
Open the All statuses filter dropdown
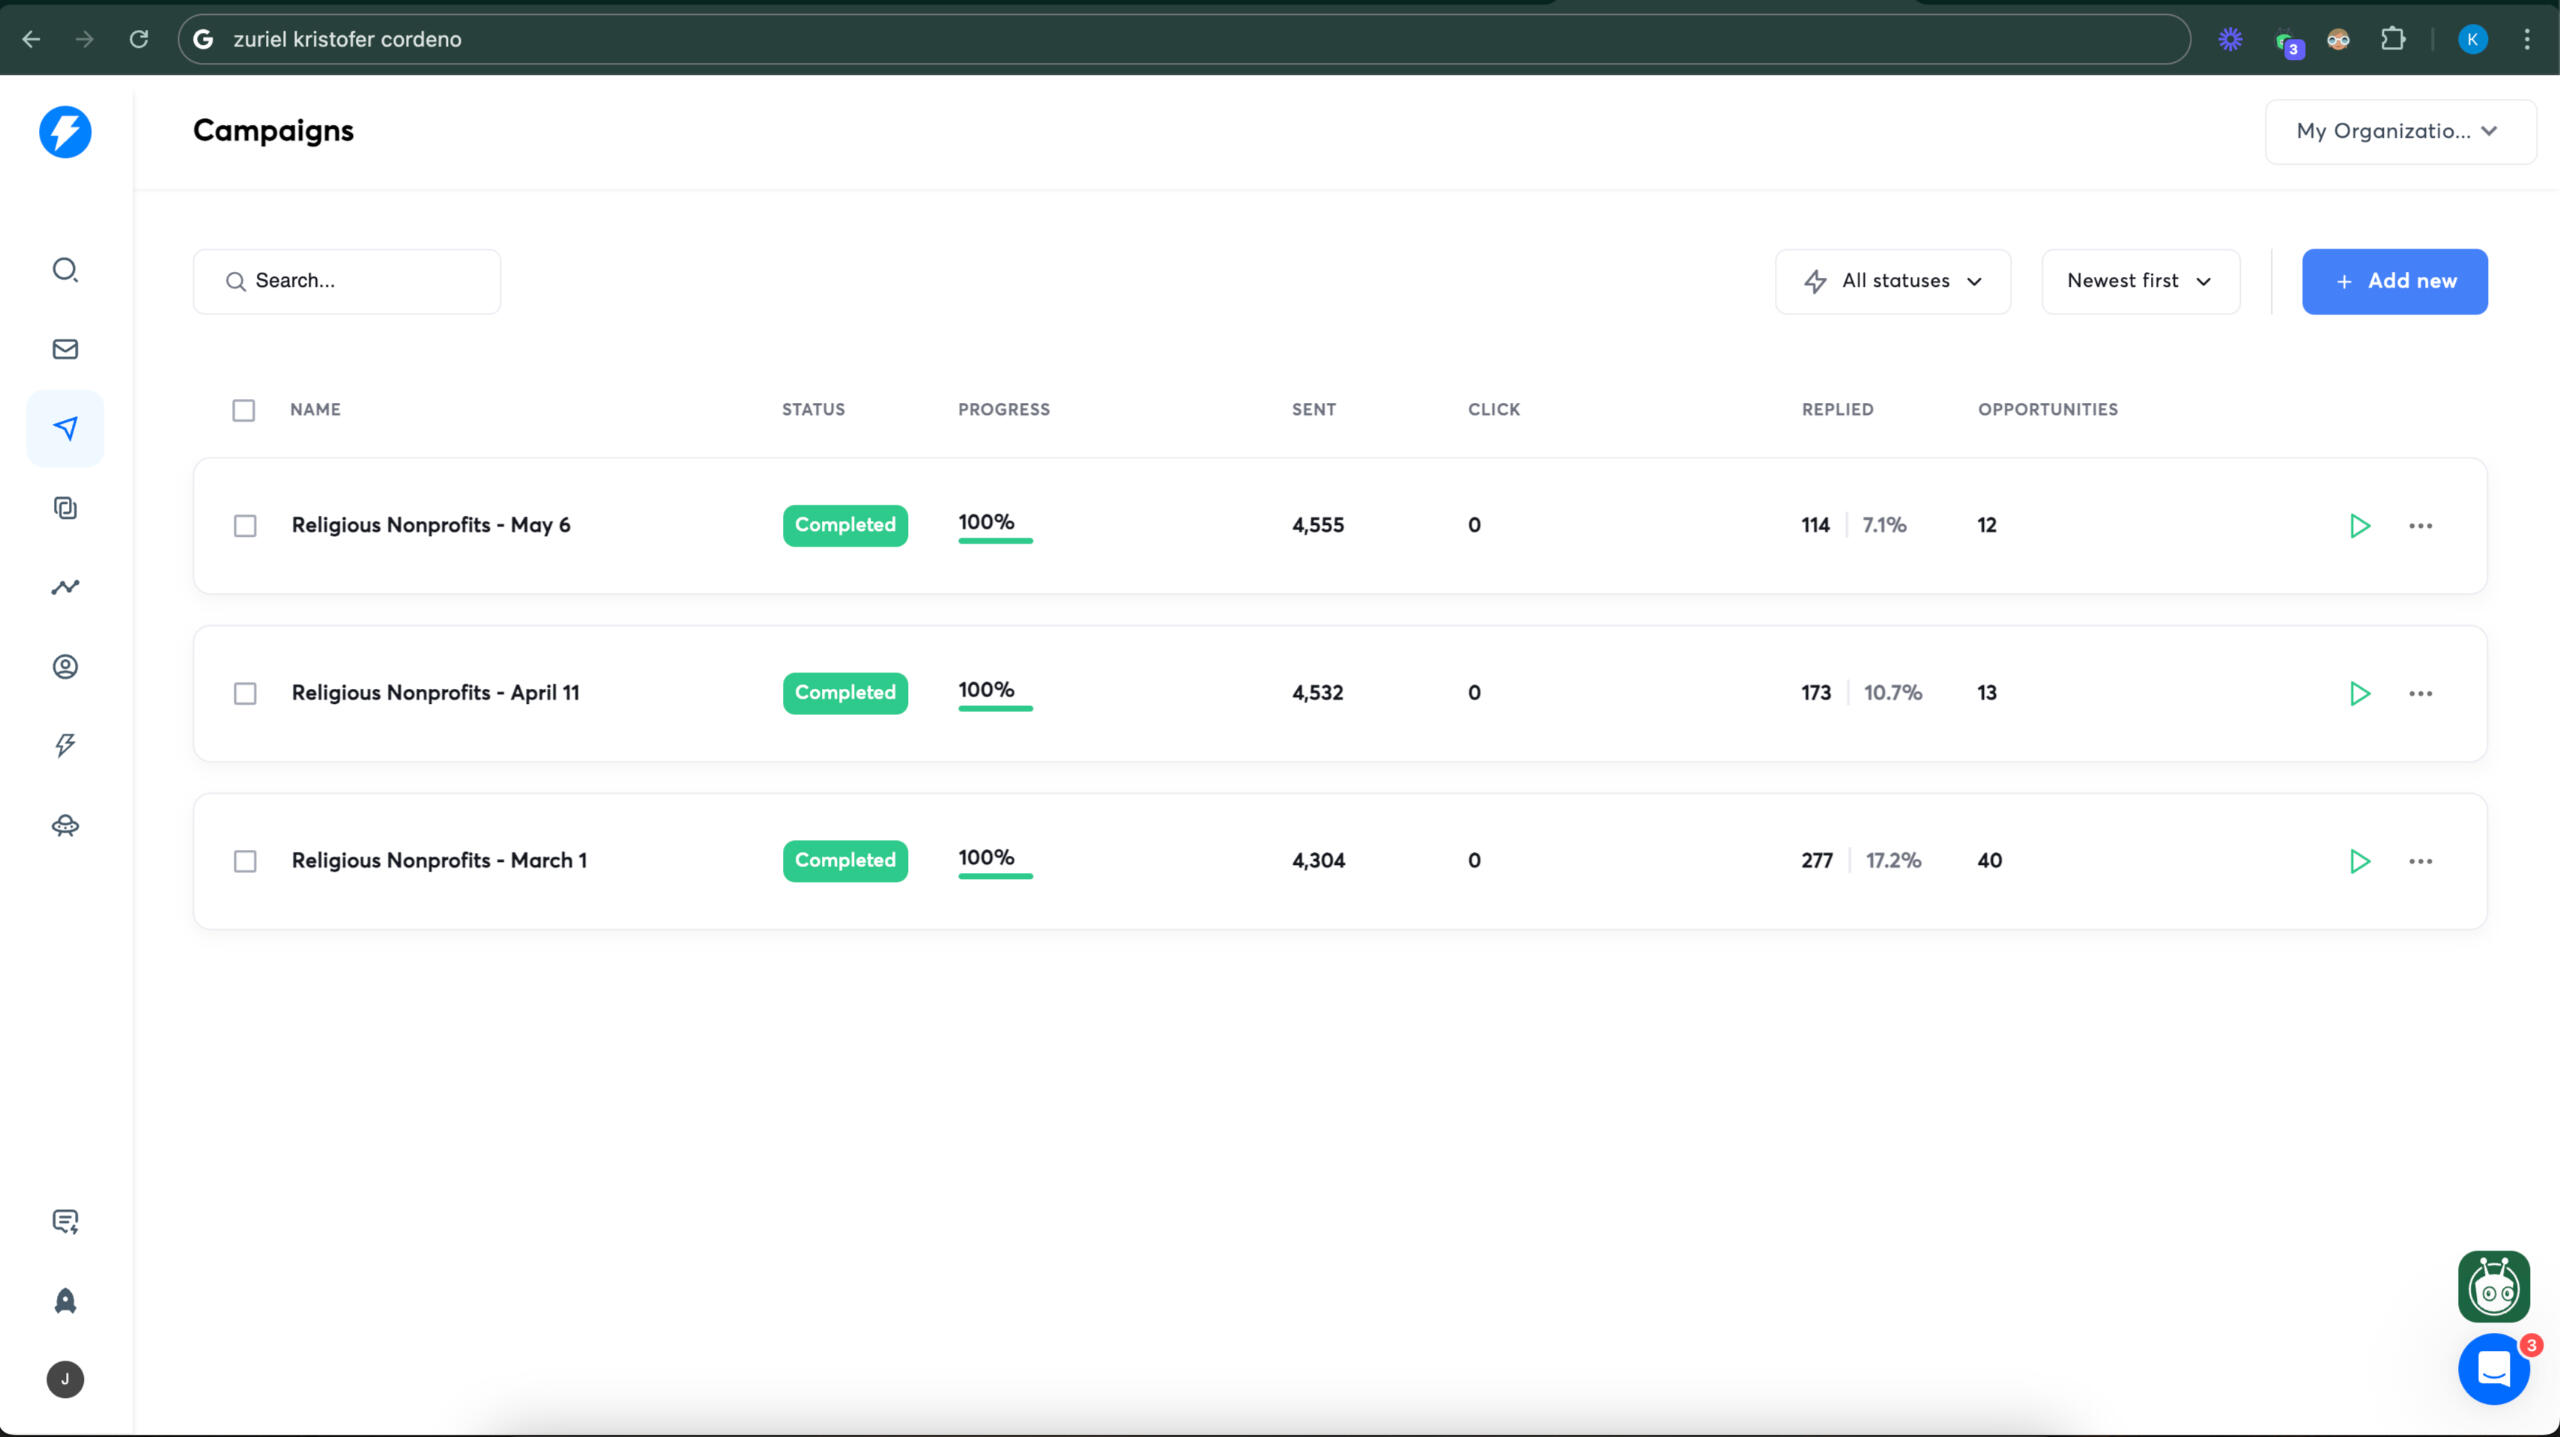(1892, 282)
